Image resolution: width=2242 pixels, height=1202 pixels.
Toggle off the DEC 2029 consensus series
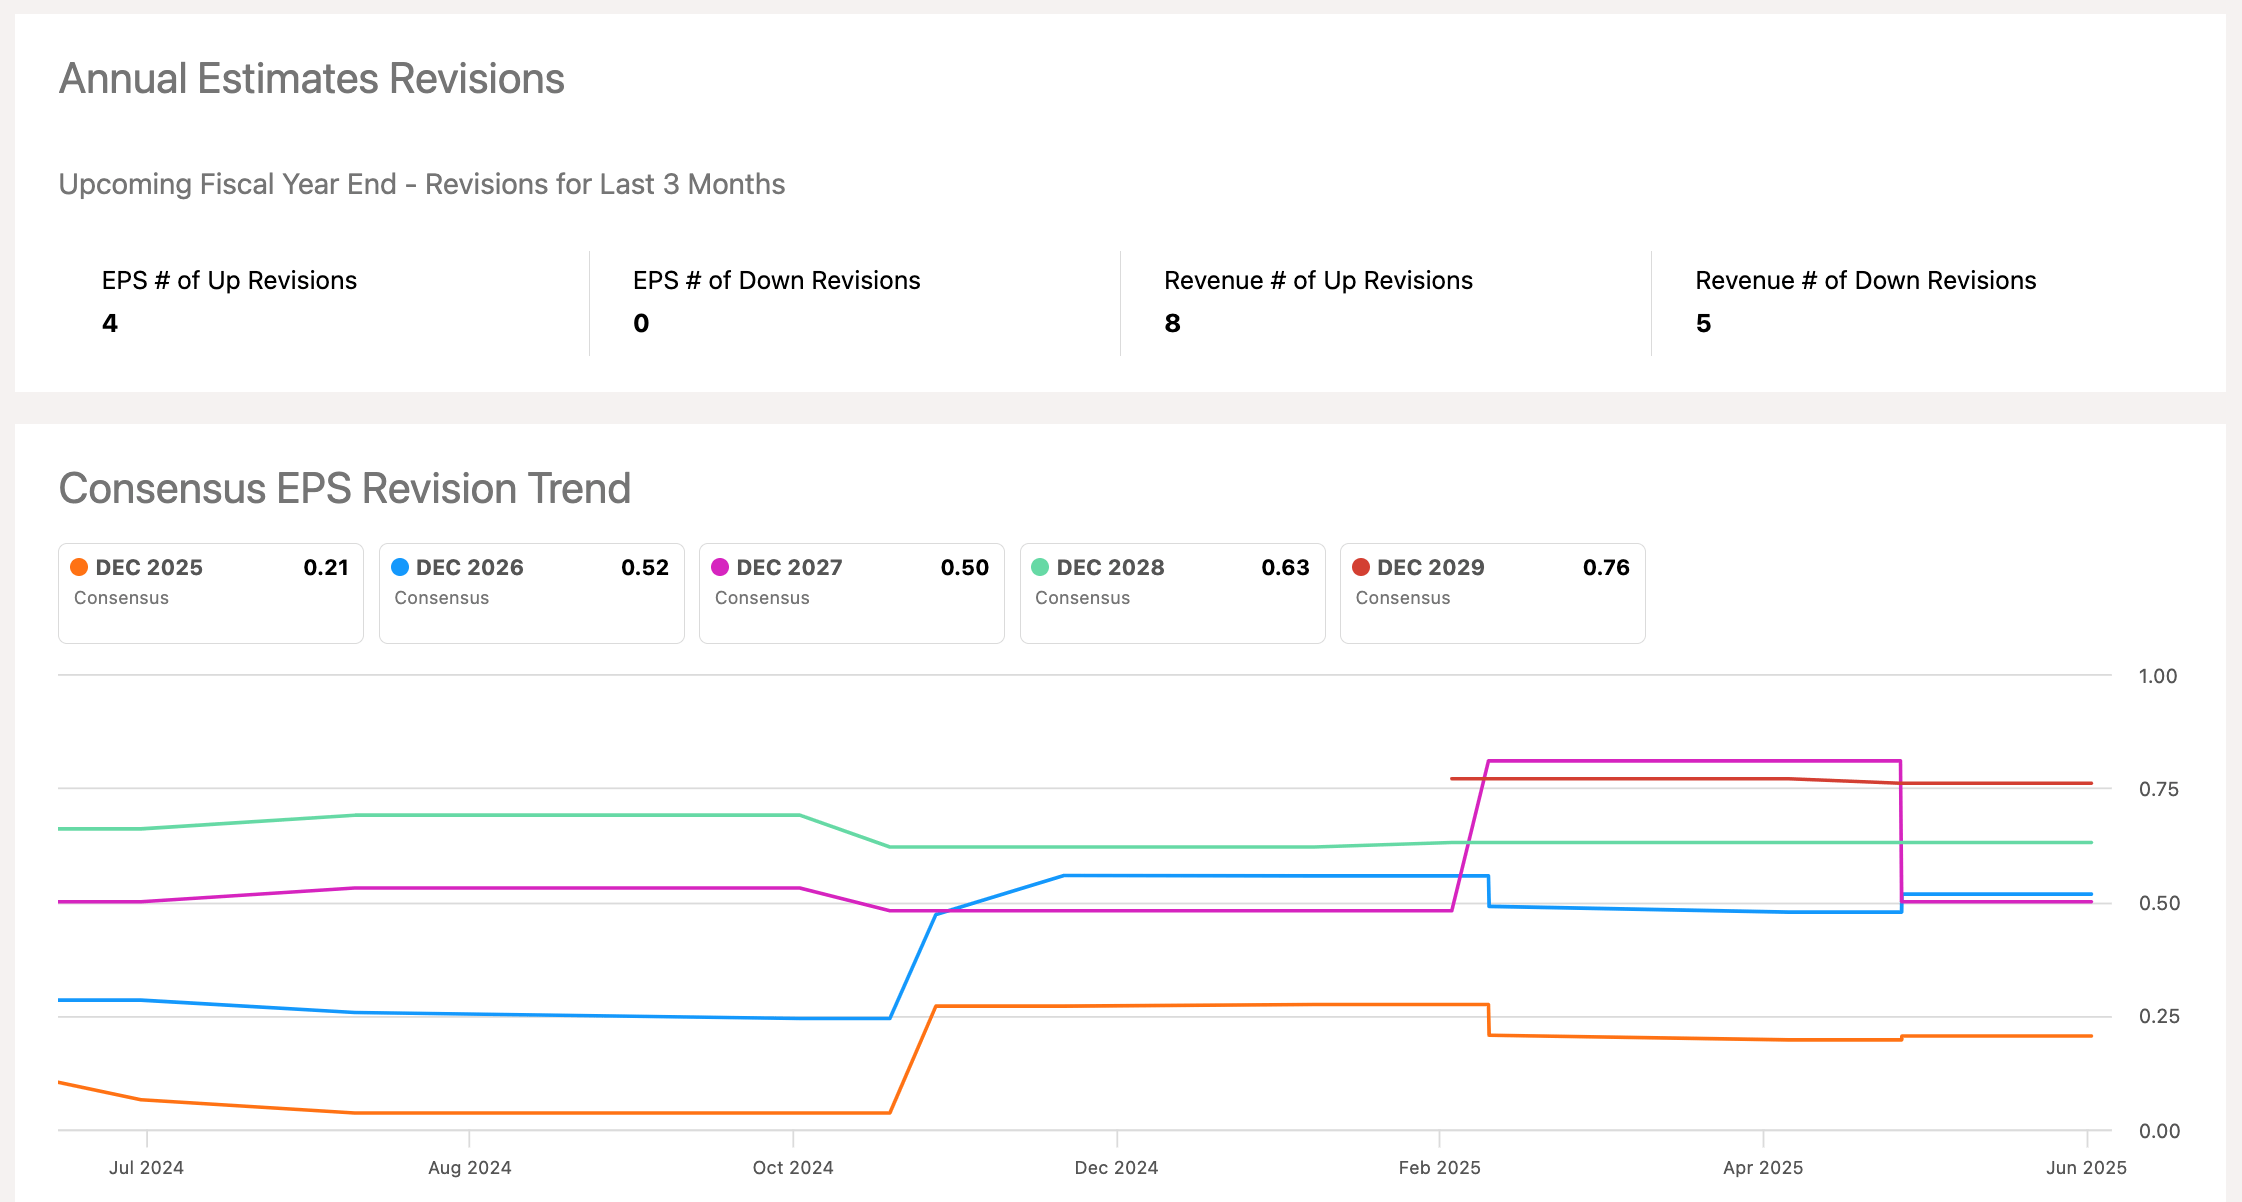1492,593
